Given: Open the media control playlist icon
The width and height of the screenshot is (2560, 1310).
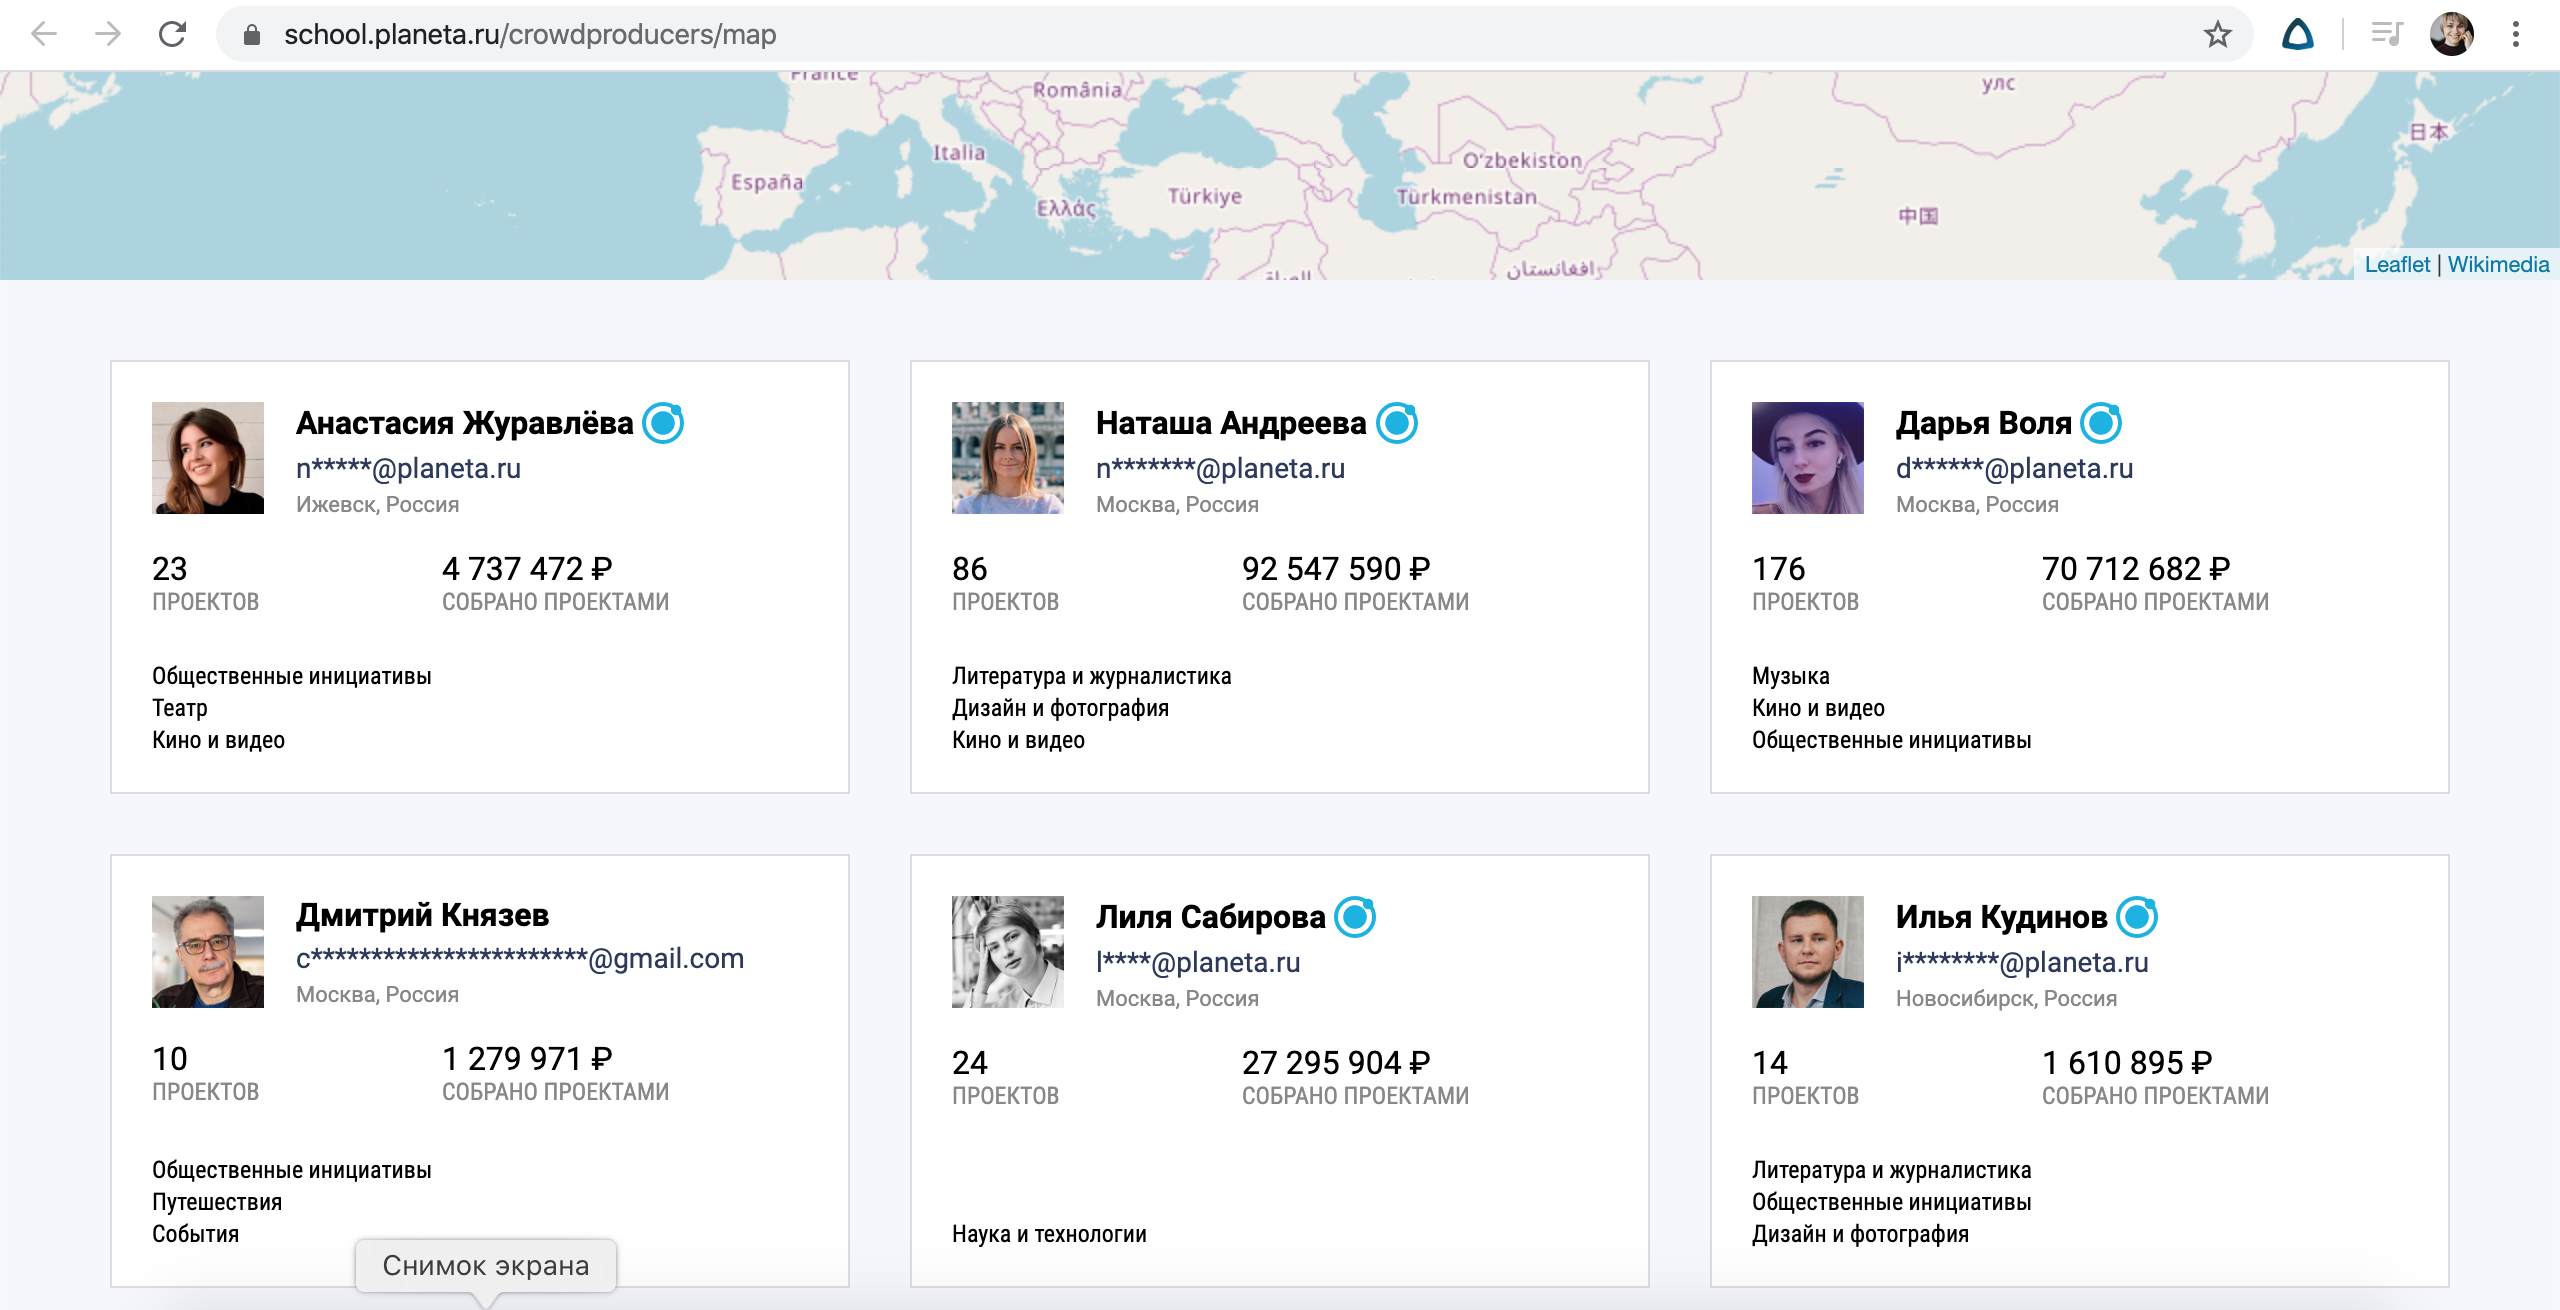Looking at the screenshot, I should [2387, 35].
